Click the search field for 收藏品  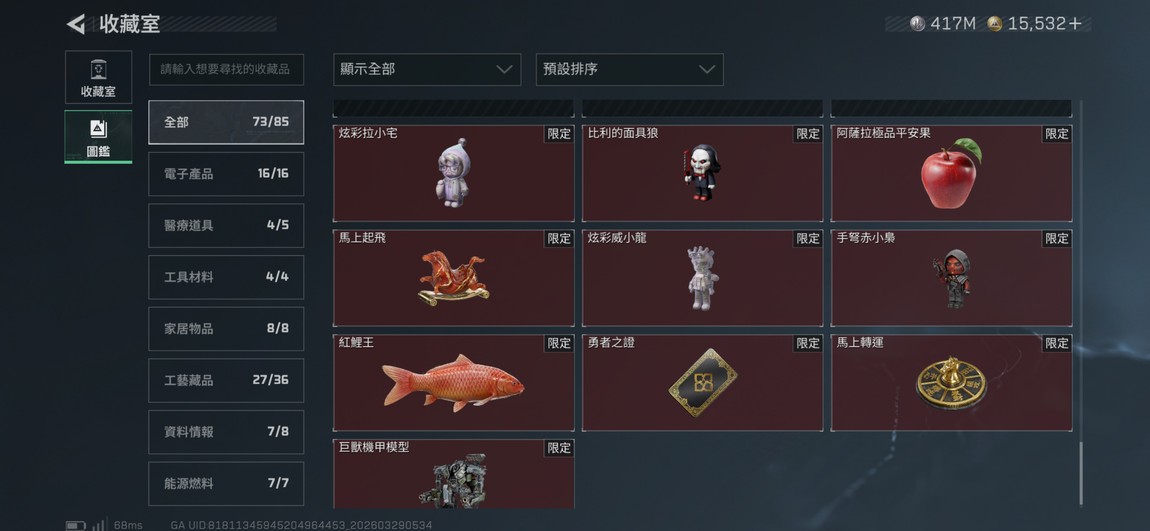coord(226,70)
